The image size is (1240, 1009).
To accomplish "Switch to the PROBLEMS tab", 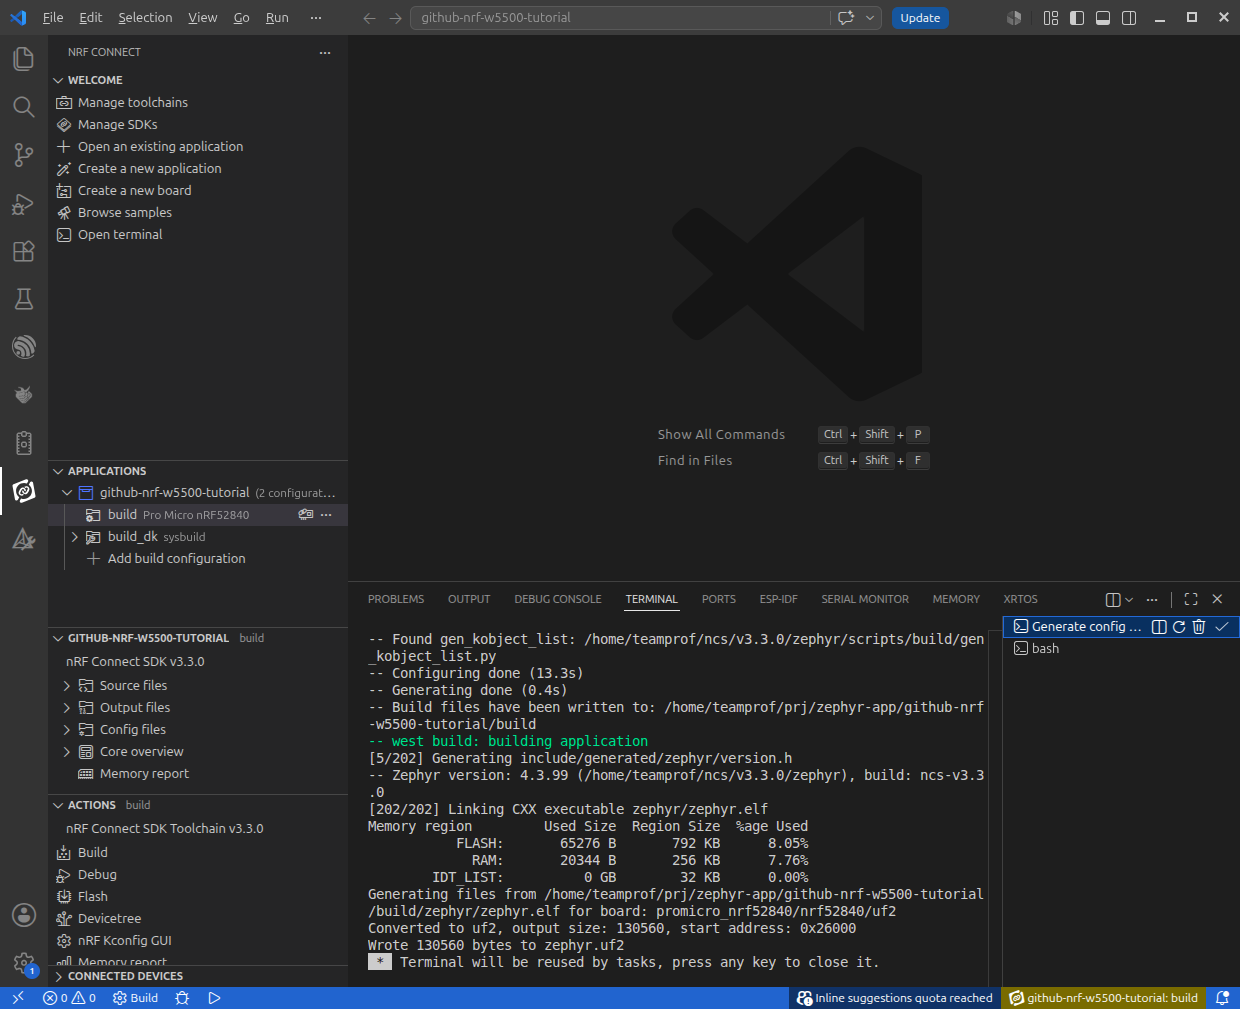I will tap(396, 599).
